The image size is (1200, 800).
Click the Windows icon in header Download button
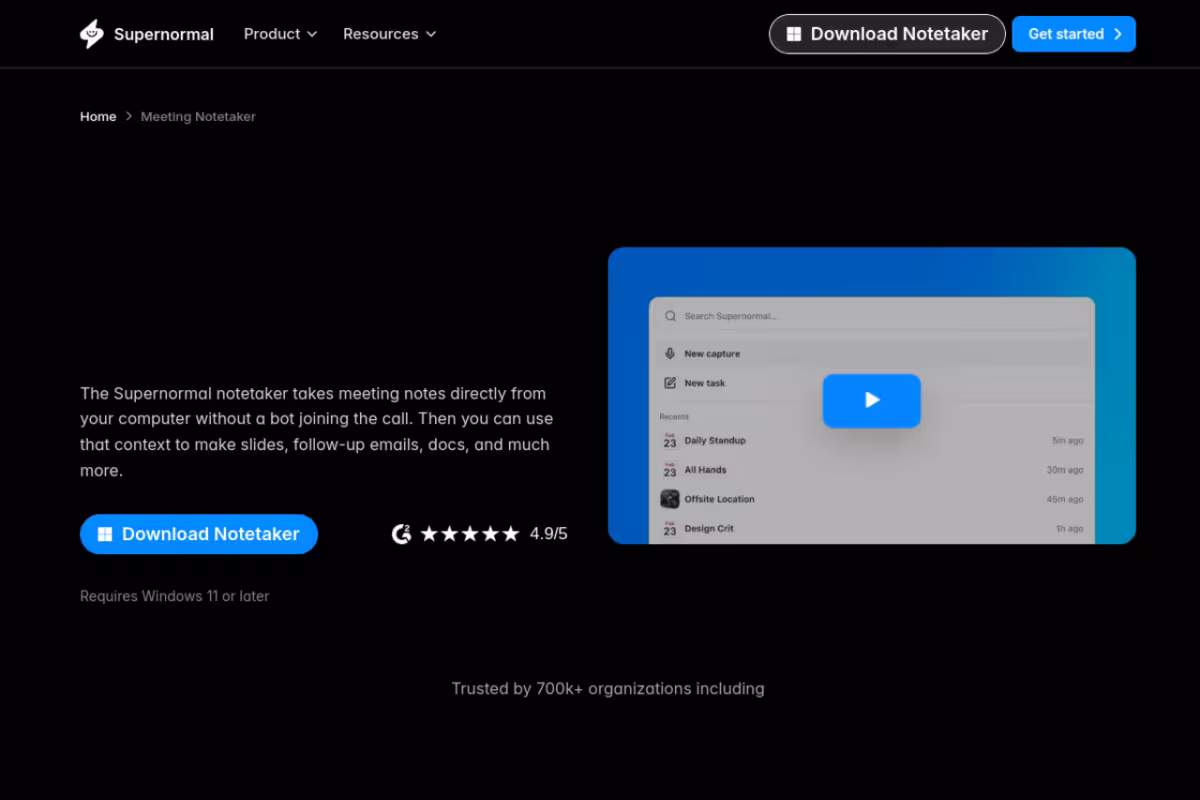[x=794, y=34]
